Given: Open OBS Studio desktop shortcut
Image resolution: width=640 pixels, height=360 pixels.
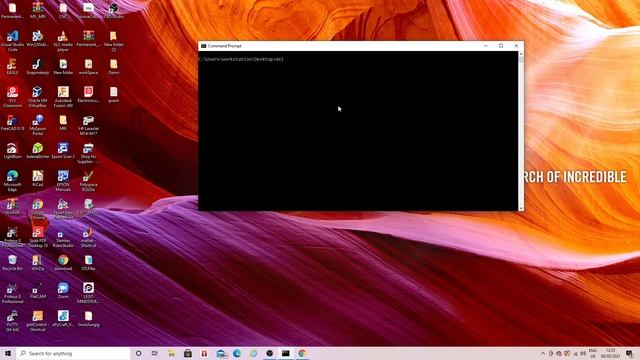Looking at the screenshot, I should point(113,11).
